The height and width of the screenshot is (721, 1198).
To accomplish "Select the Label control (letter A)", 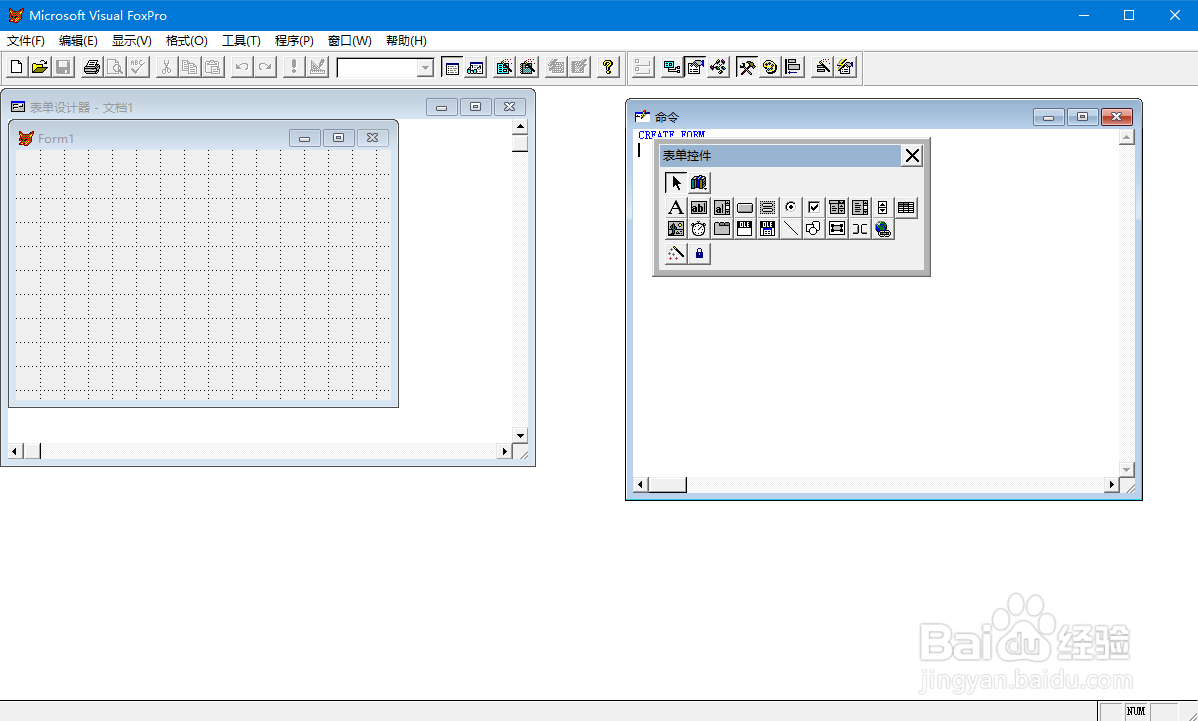I will 675,207.
